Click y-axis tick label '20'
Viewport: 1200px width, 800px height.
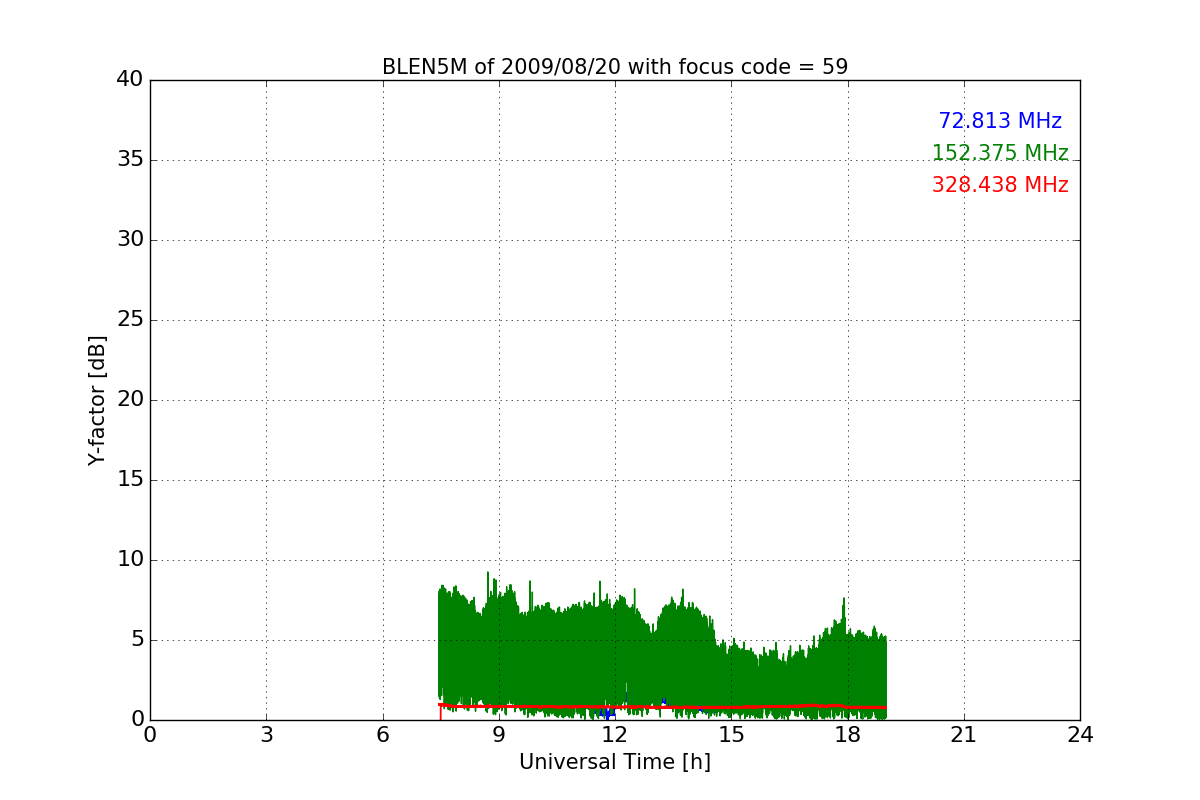(x=130, y=400)
